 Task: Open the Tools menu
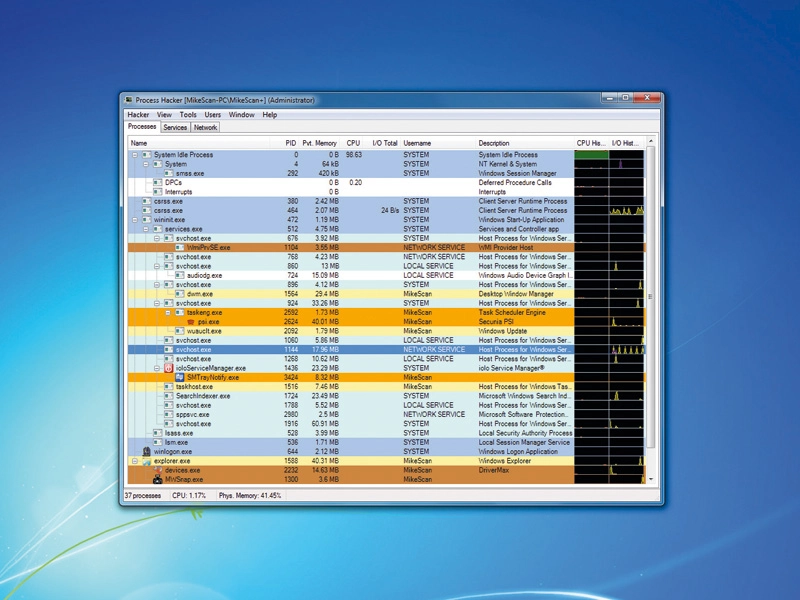tap(188, 115)
